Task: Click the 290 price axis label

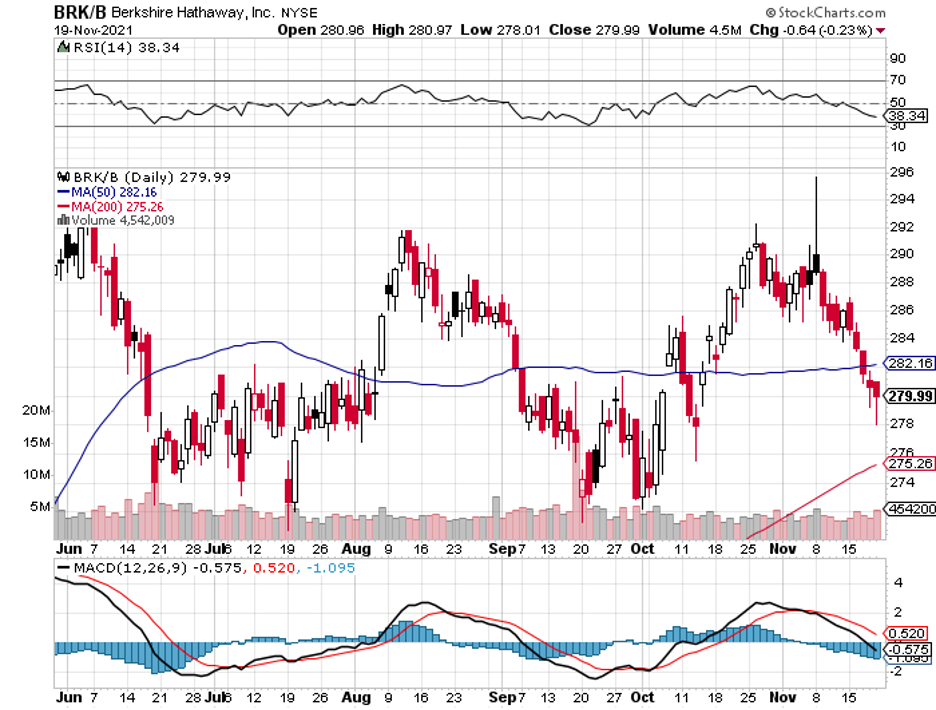Action: 901,254
